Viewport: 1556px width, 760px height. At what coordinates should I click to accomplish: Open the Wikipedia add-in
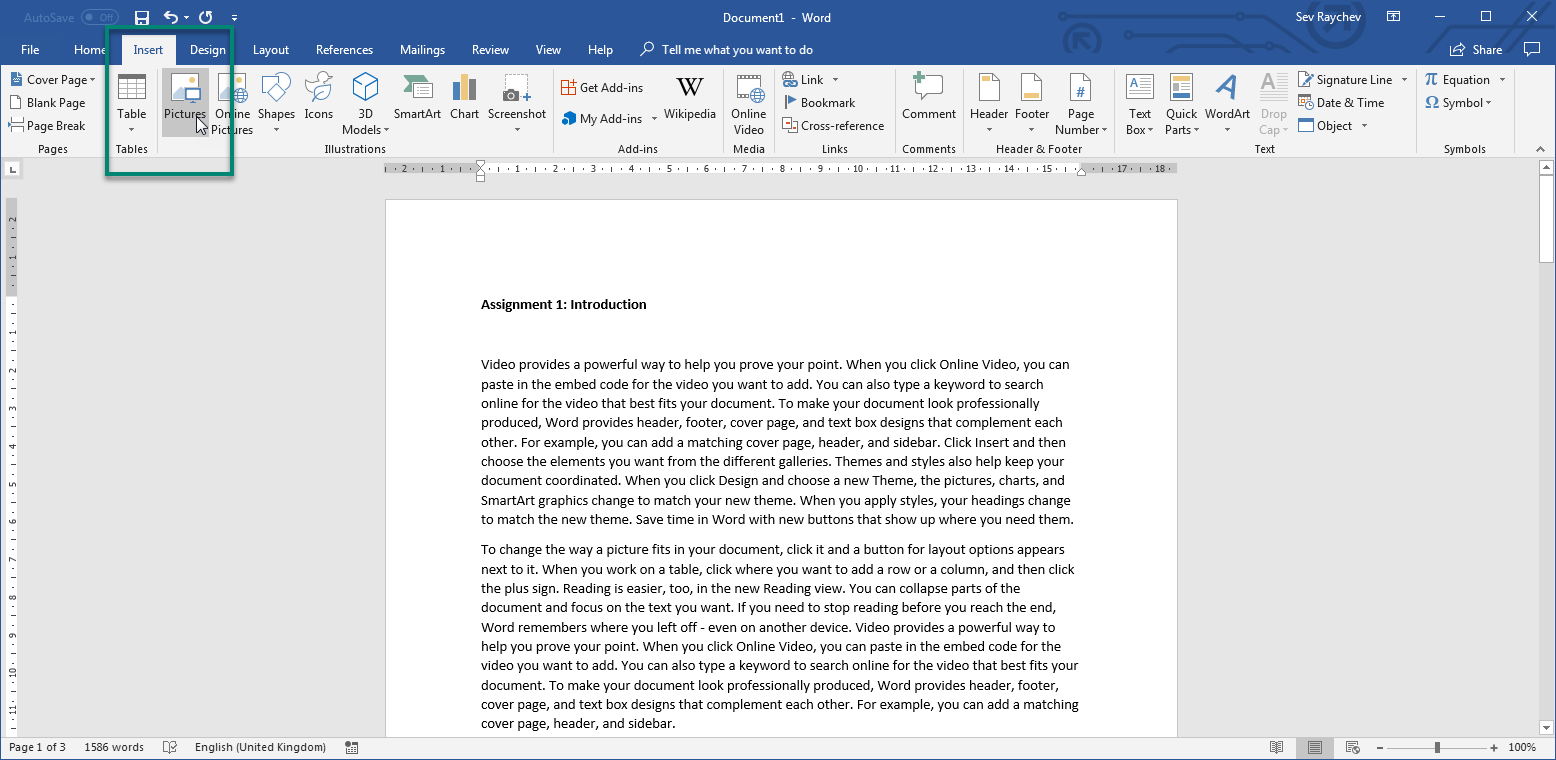tap(690, 97)
